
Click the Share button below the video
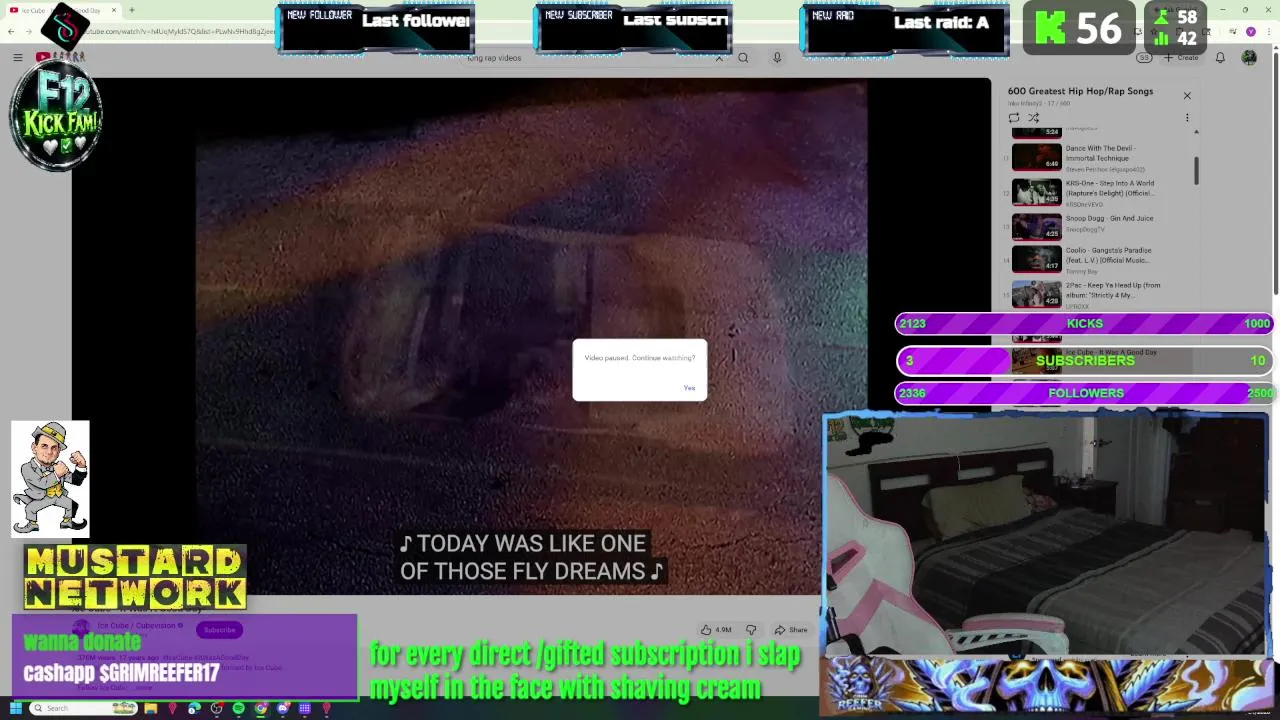791,630
